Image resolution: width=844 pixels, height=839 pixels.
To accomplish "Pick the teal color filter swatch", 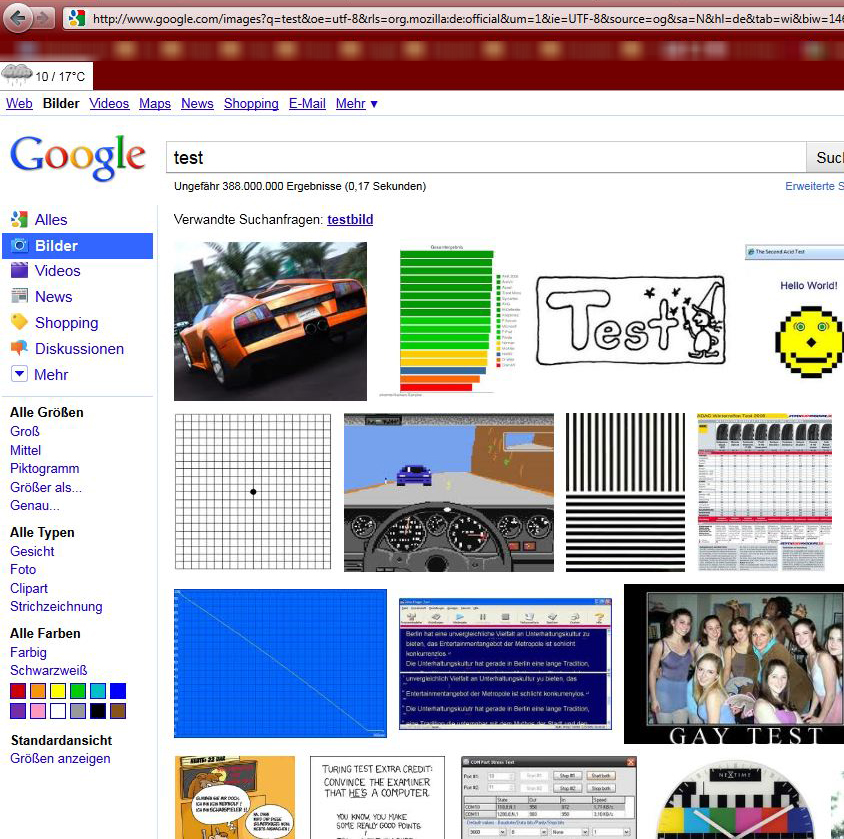I will coord(98,690).
